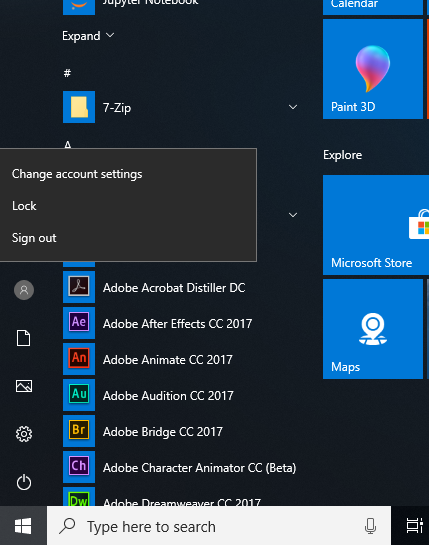Click Adobe Character Animator CC (Beta) label

click(x=200, y=467)
